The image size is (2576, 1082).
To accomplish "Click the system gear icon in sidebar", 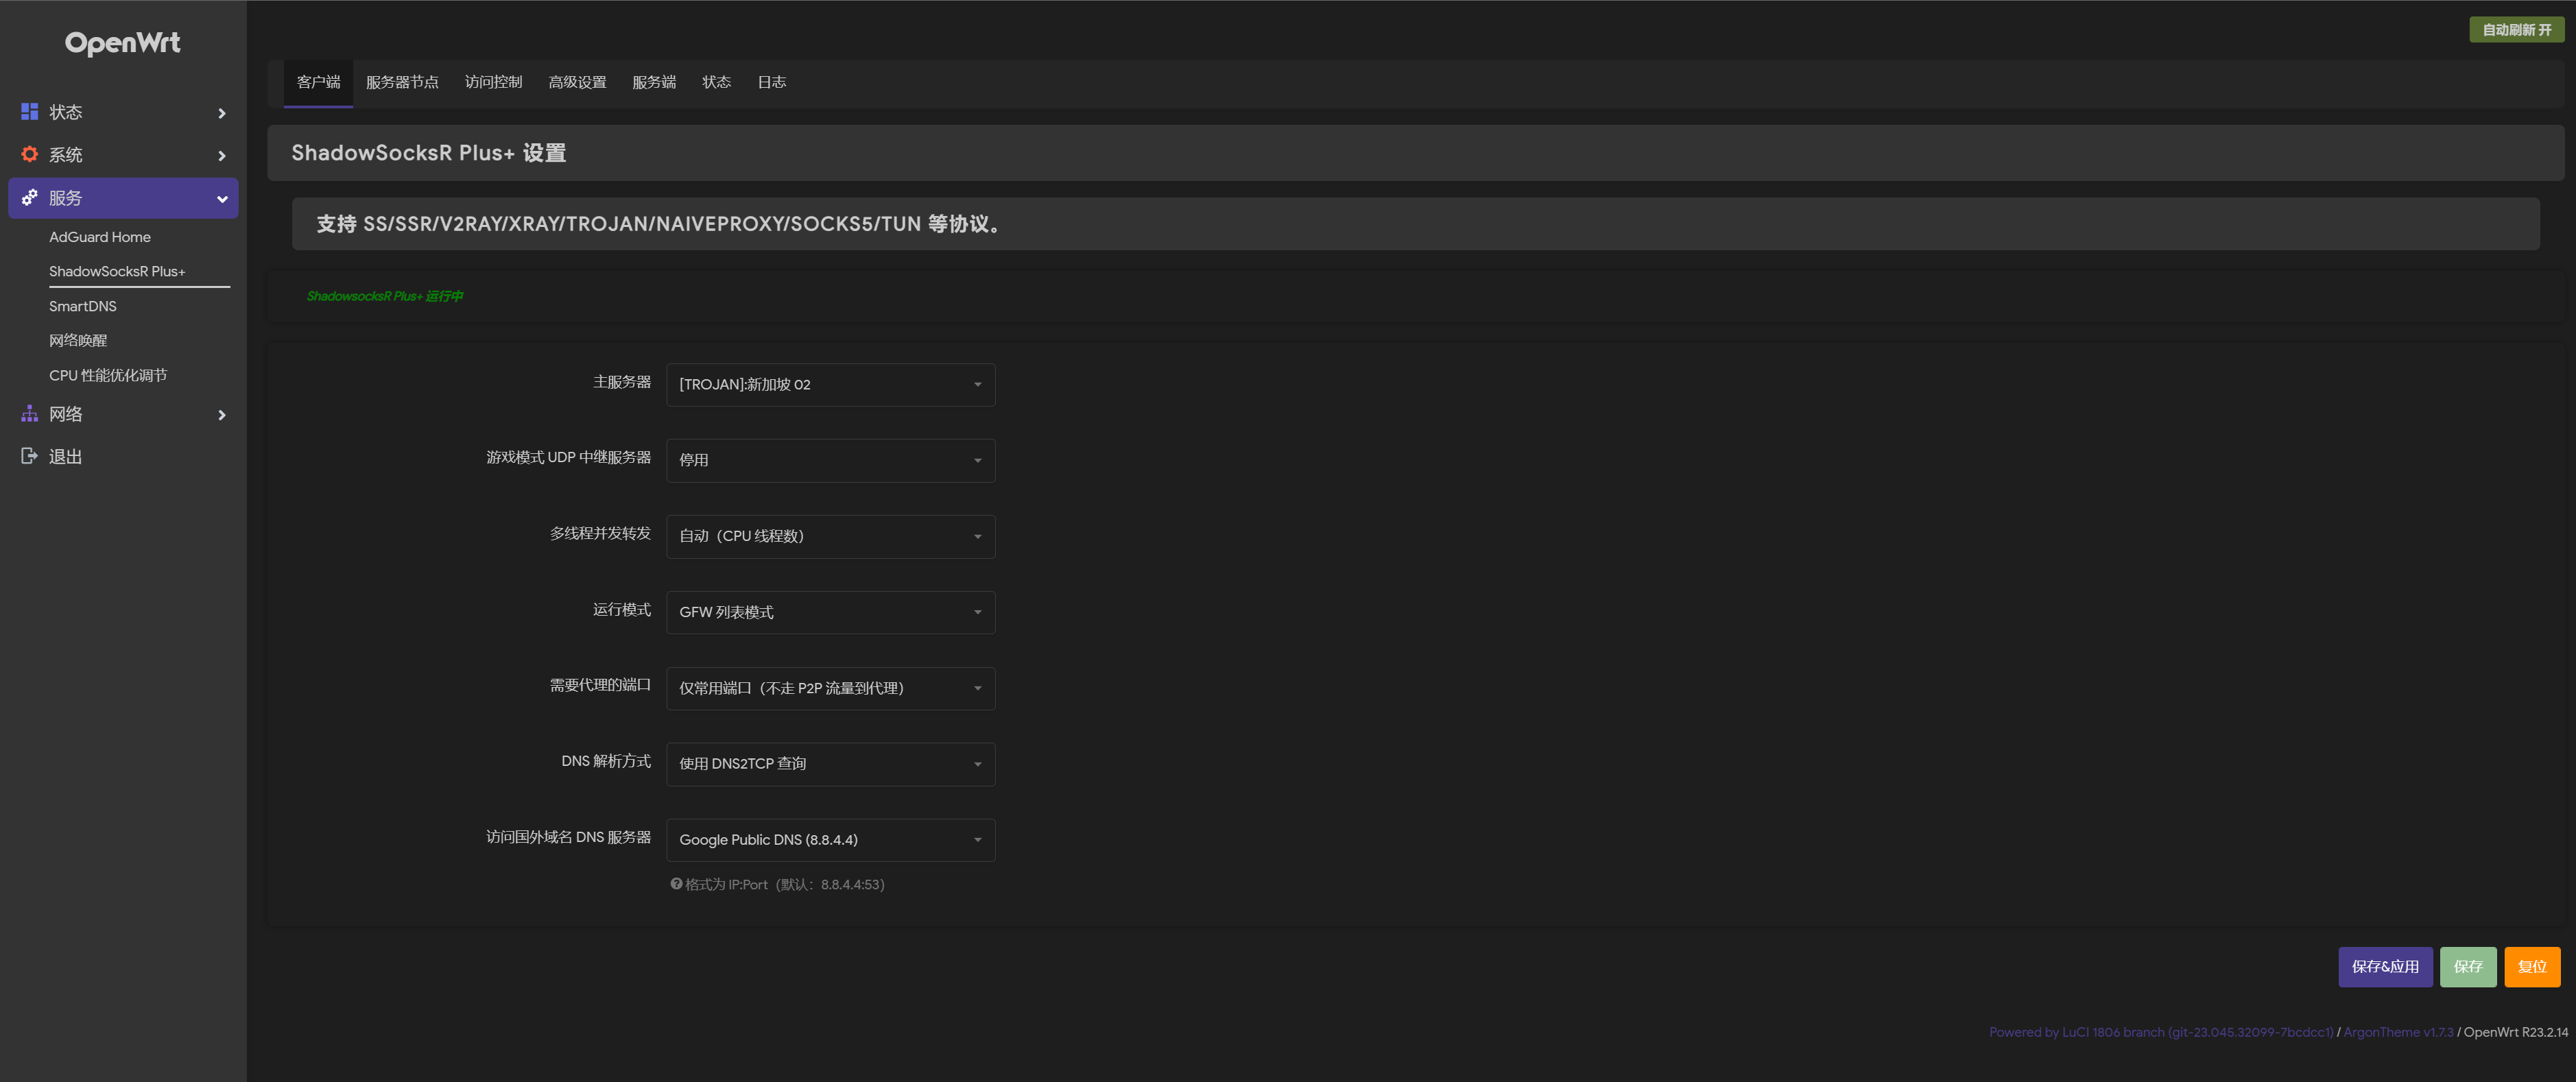I will (x=30, y=155).
